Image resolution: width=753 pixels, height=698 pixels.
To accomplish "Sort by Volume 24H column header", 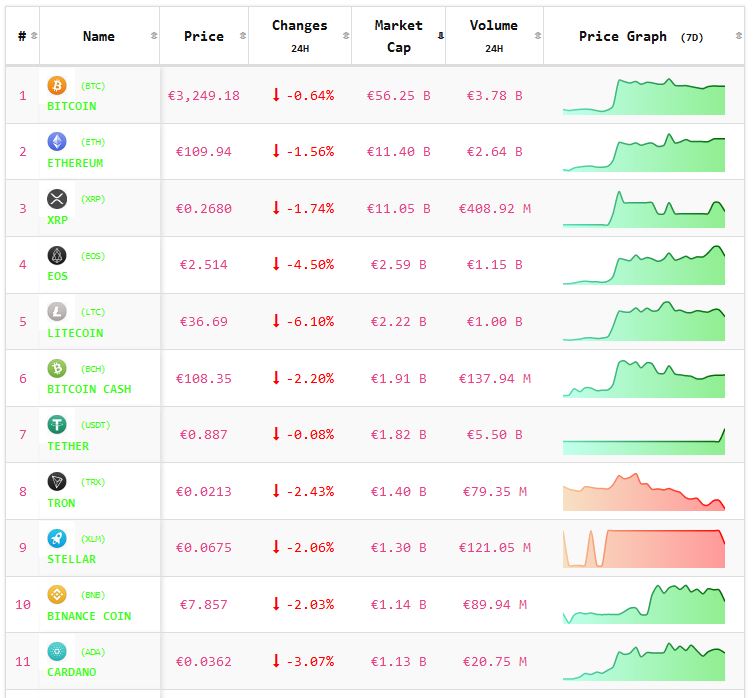I will [493, 36].
